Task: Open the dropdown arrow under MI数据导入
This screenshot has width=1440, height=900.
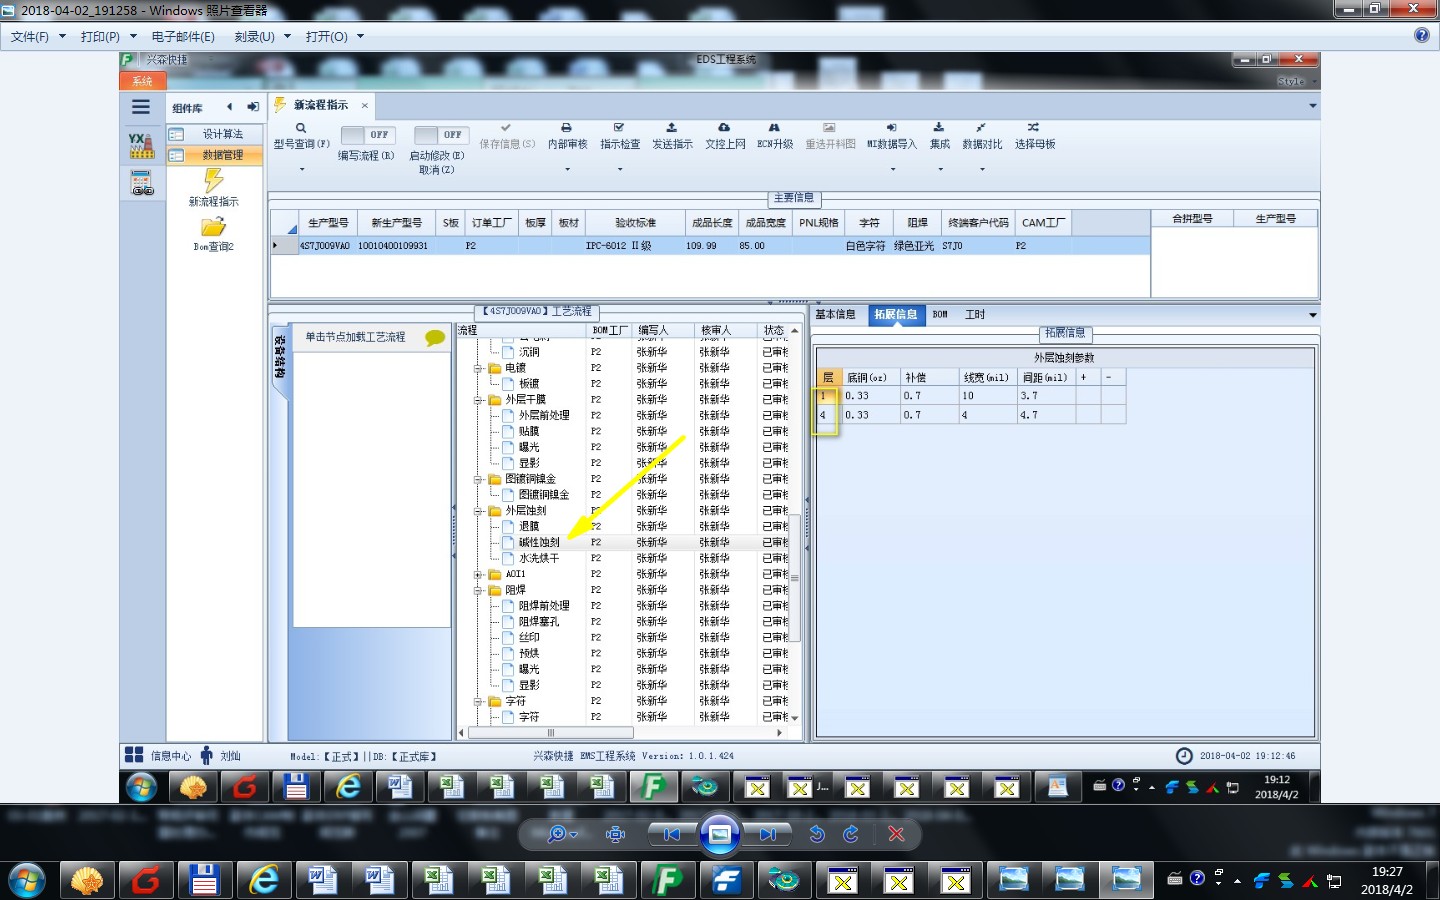Action: 893,169
